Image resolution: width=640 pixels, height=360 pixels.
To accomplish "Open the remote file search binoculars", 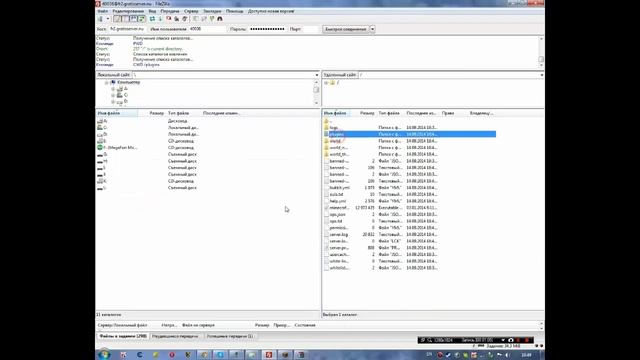I will click(220, 19).
